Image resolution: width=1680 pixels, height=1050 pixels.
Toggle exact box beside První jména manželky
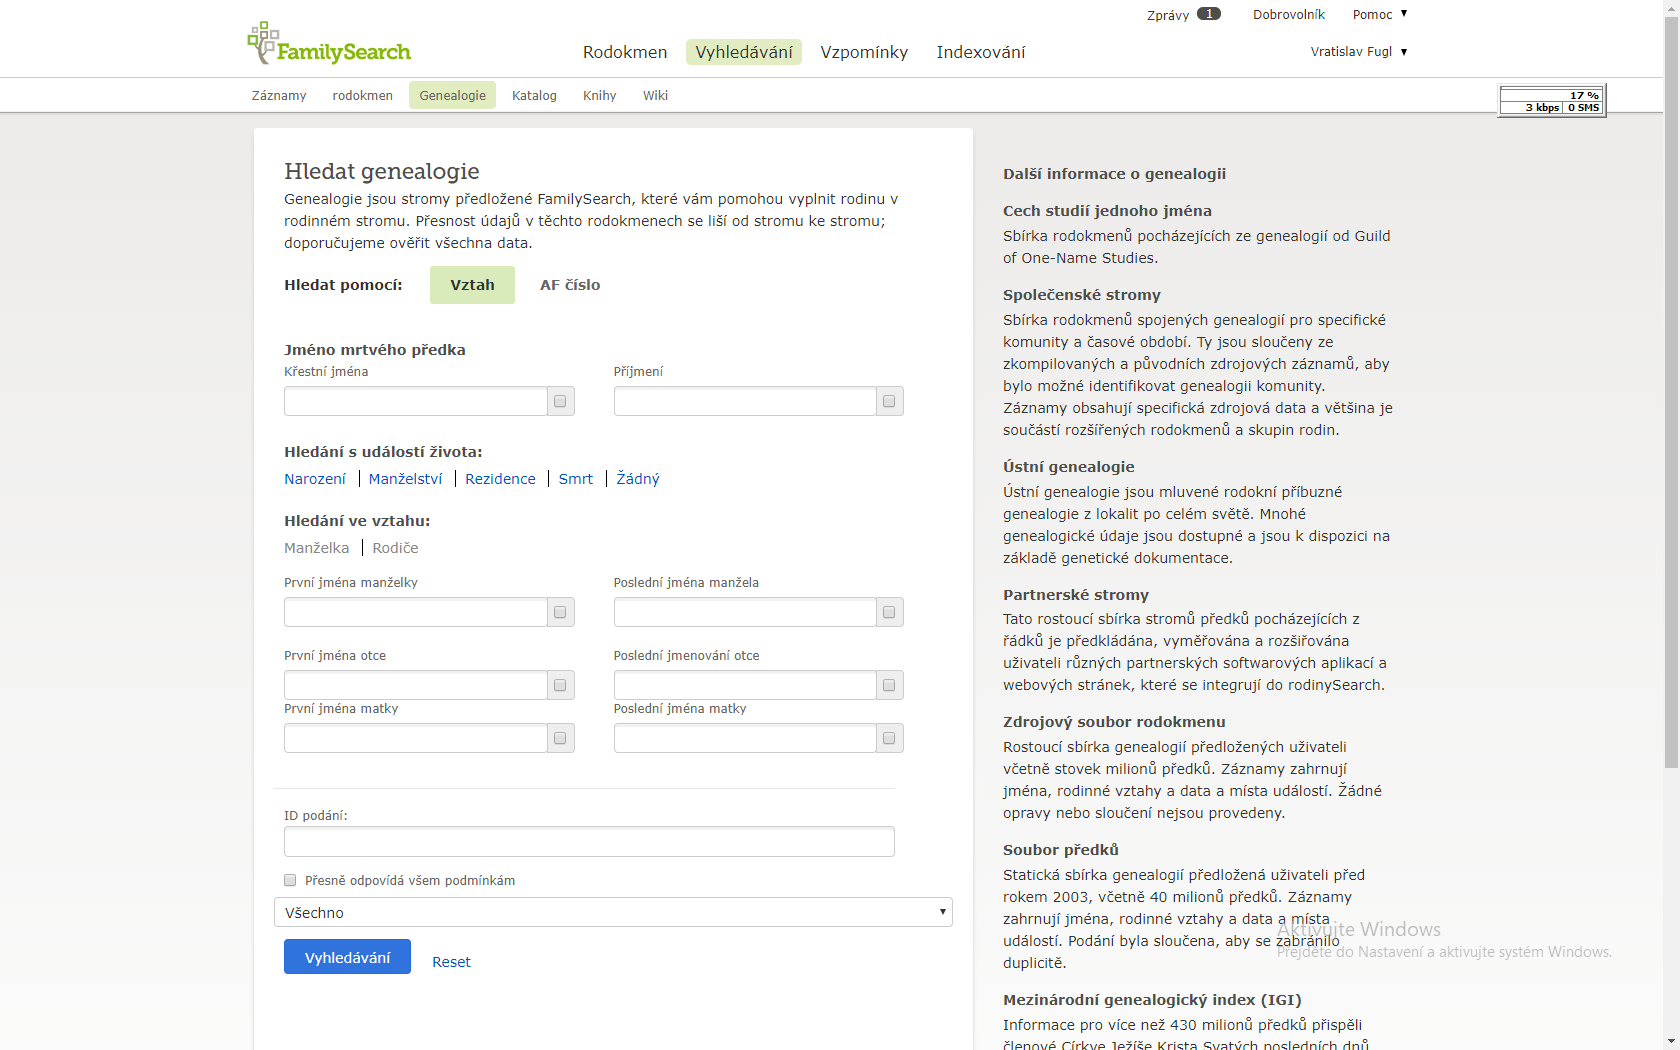(x=560, y=612)
